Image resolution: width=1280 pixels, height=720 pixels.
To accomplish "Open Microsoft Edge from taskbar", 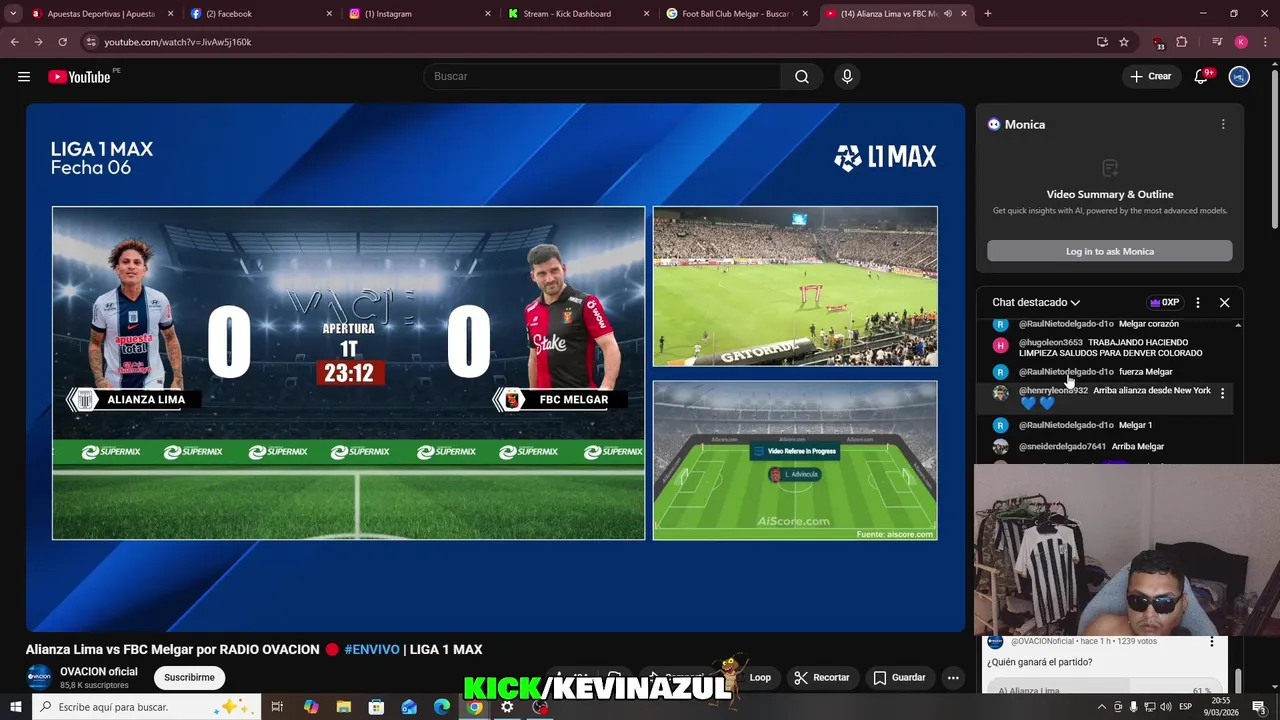I will [442, 707].
